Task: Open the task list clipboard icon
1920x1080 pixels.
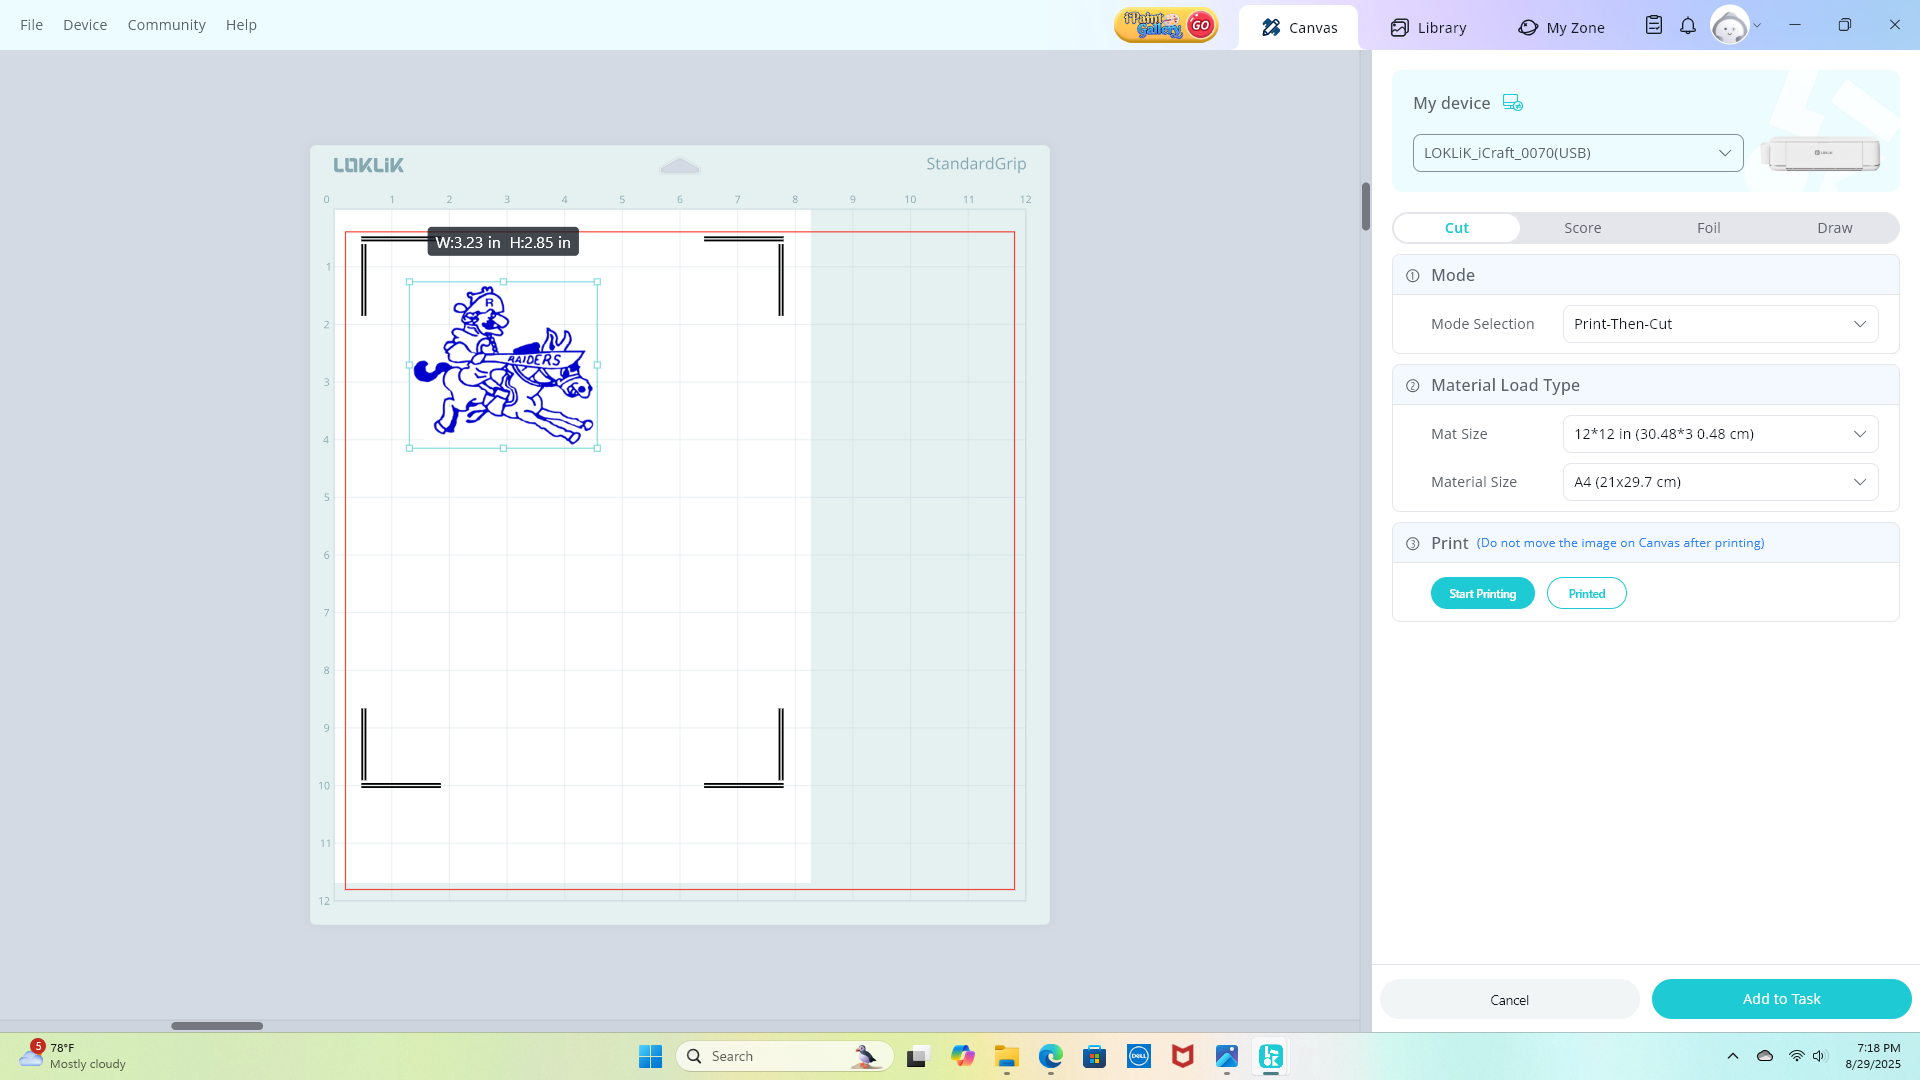Action: coord(1654,25)
